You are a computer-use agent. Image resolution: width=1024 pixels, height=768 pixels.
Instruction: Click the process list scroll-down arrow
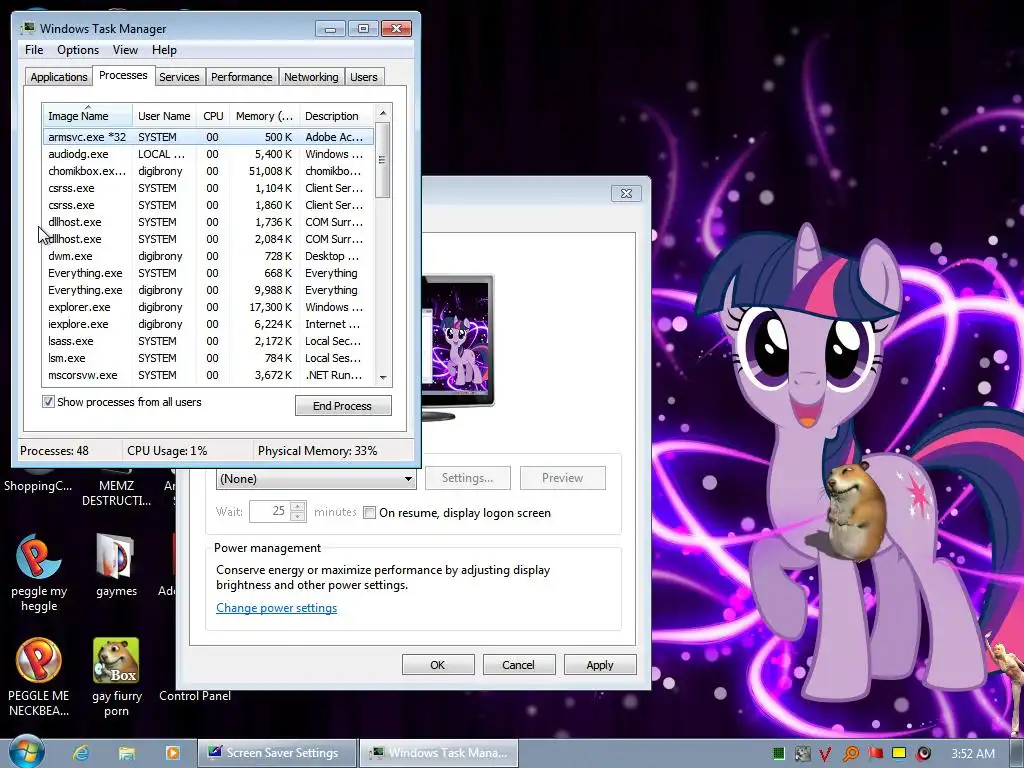pos(383,377)
